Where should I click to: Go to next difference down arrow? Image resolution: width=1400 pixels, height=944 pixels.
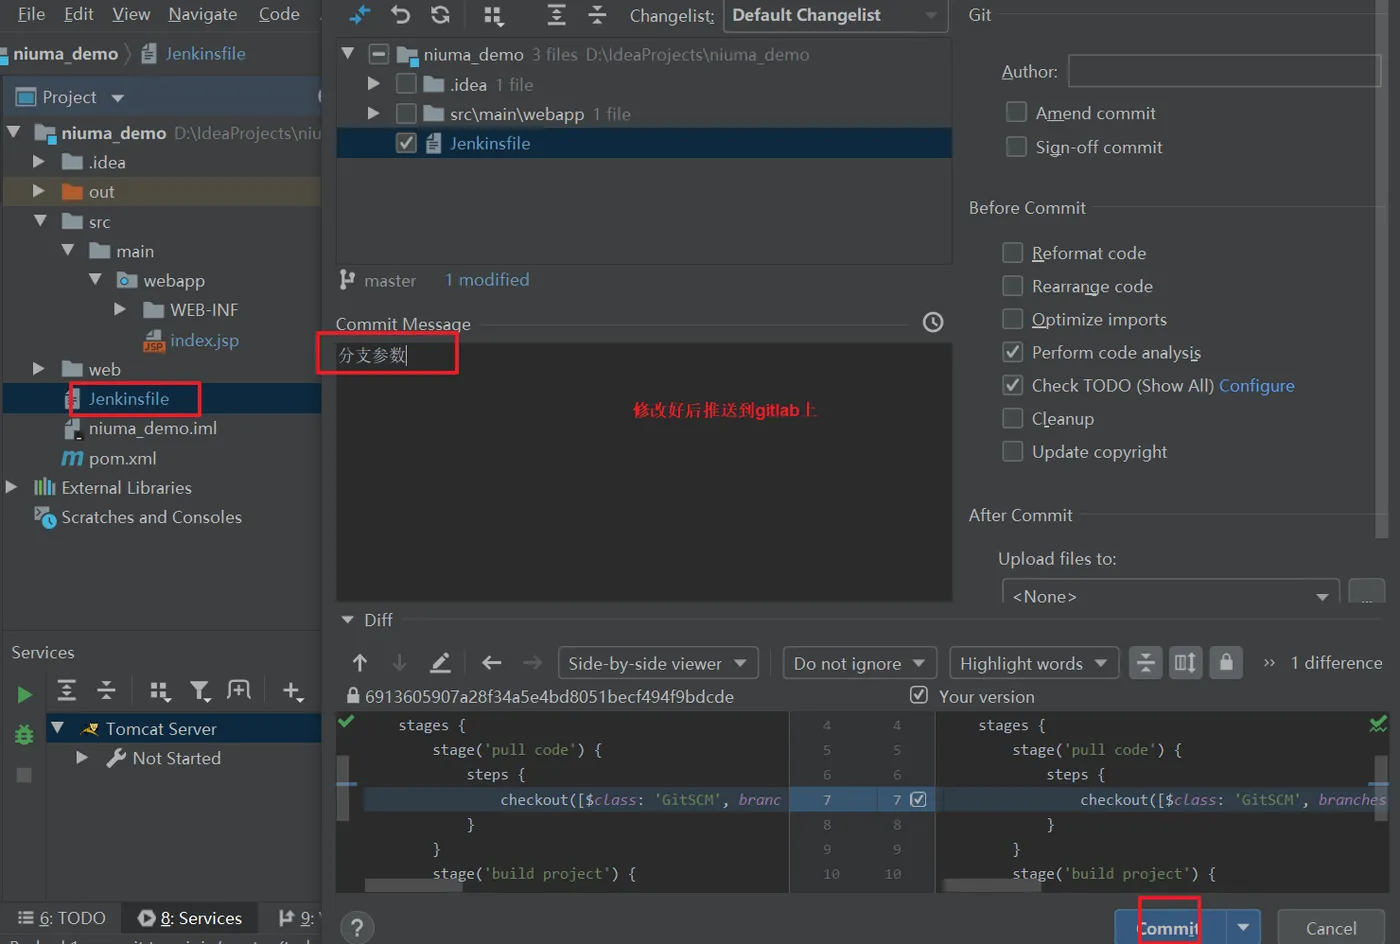click(399, 662)
